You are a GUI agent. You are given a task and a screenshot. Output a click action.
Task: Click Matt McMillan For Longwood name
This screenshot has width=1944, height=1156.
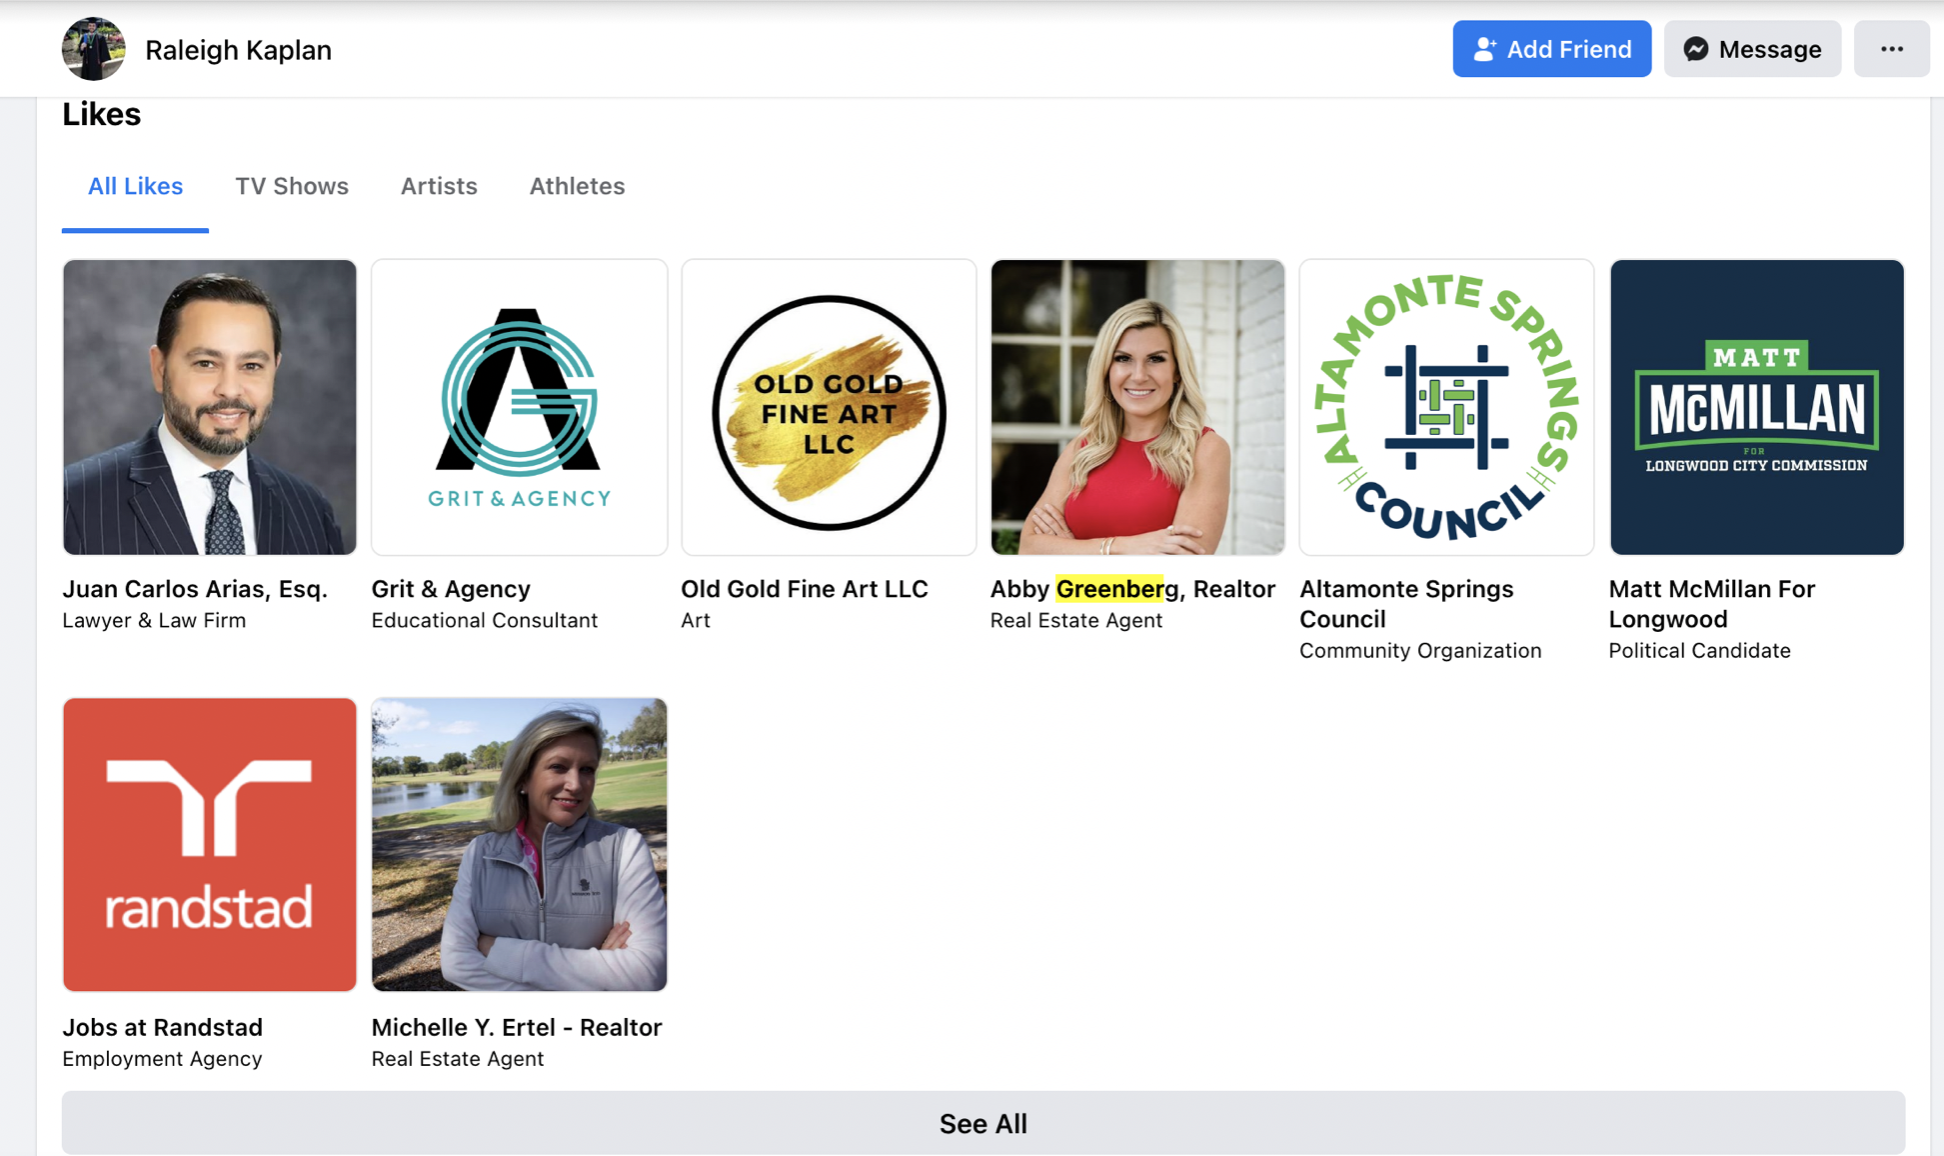[x=1712, y=604]
